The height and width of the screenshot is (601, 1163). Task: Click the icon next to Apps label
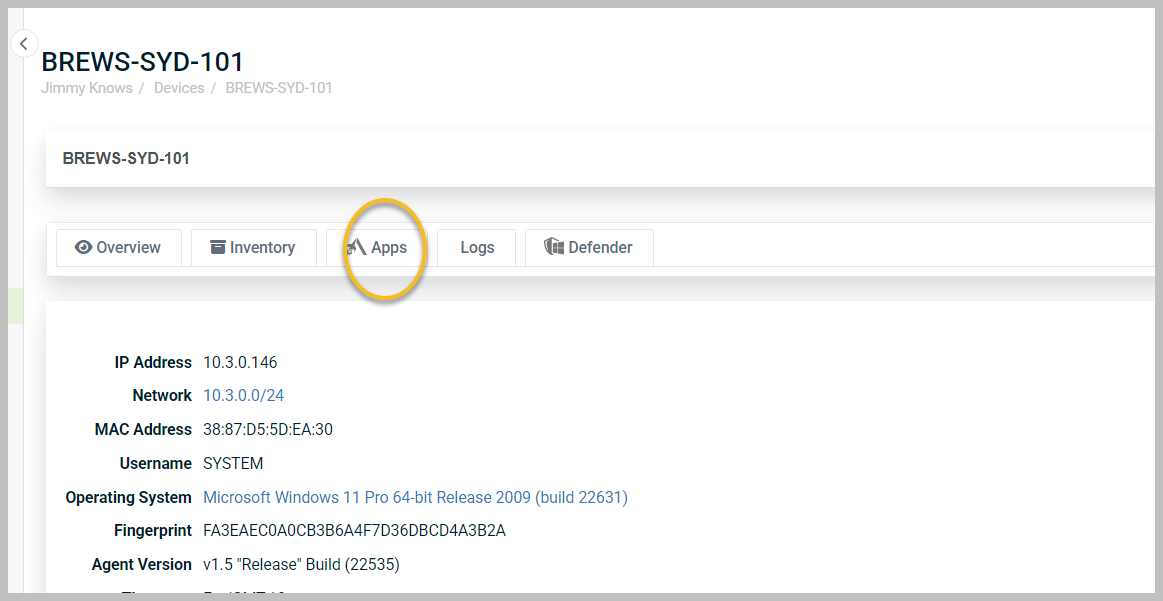pos(356,247)
